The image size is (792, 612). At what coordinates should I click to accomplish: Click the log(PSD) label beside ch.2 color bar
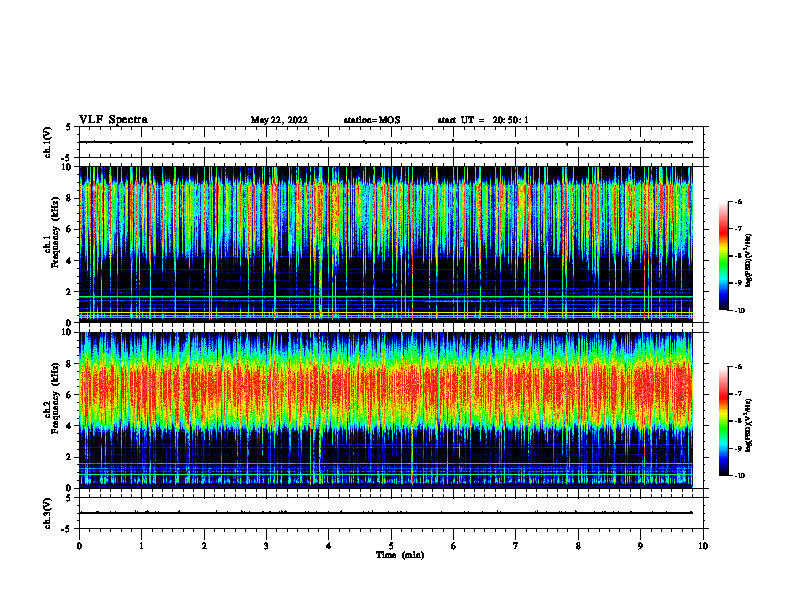(748, 425)
